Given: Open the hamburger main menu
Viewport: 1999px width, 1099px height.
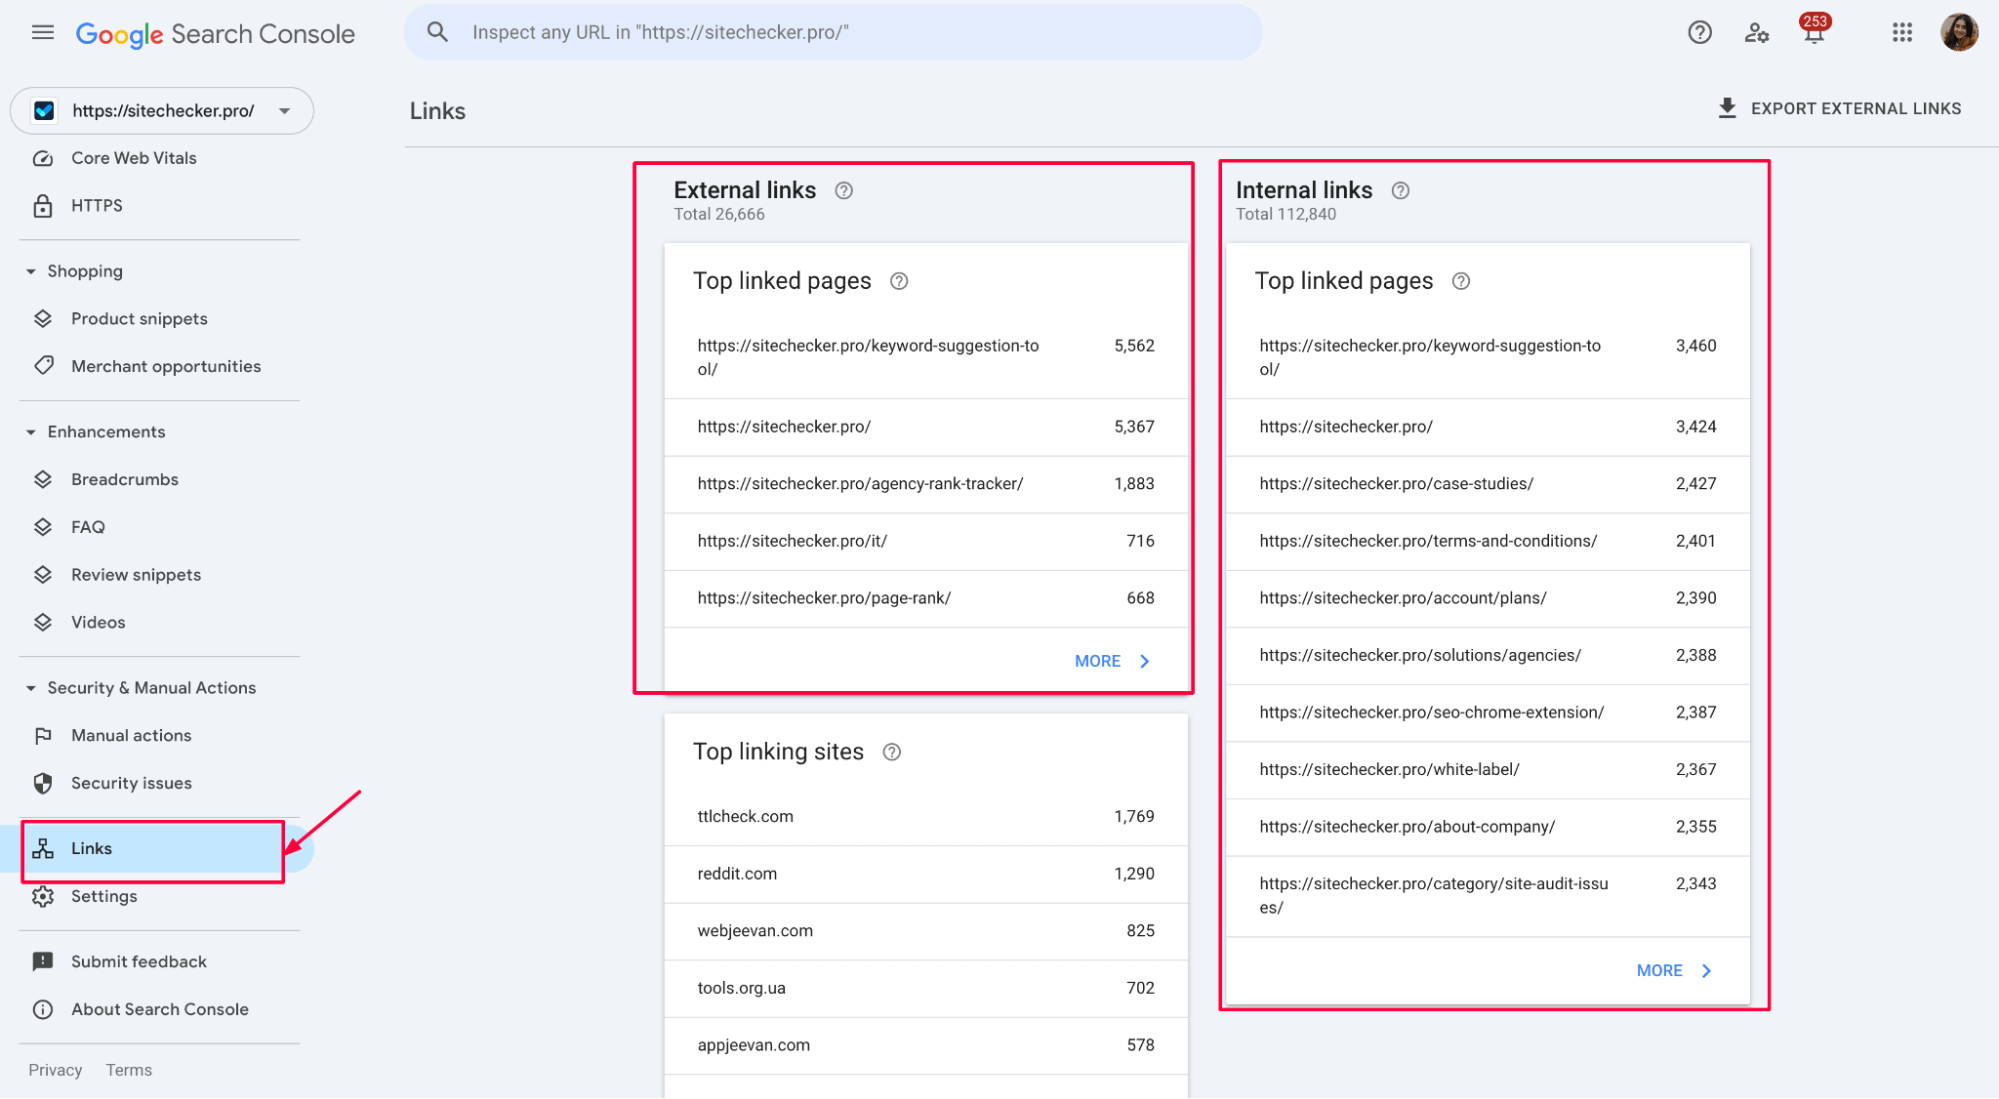Looking at the screenshot, I should (x=42, y=33).
